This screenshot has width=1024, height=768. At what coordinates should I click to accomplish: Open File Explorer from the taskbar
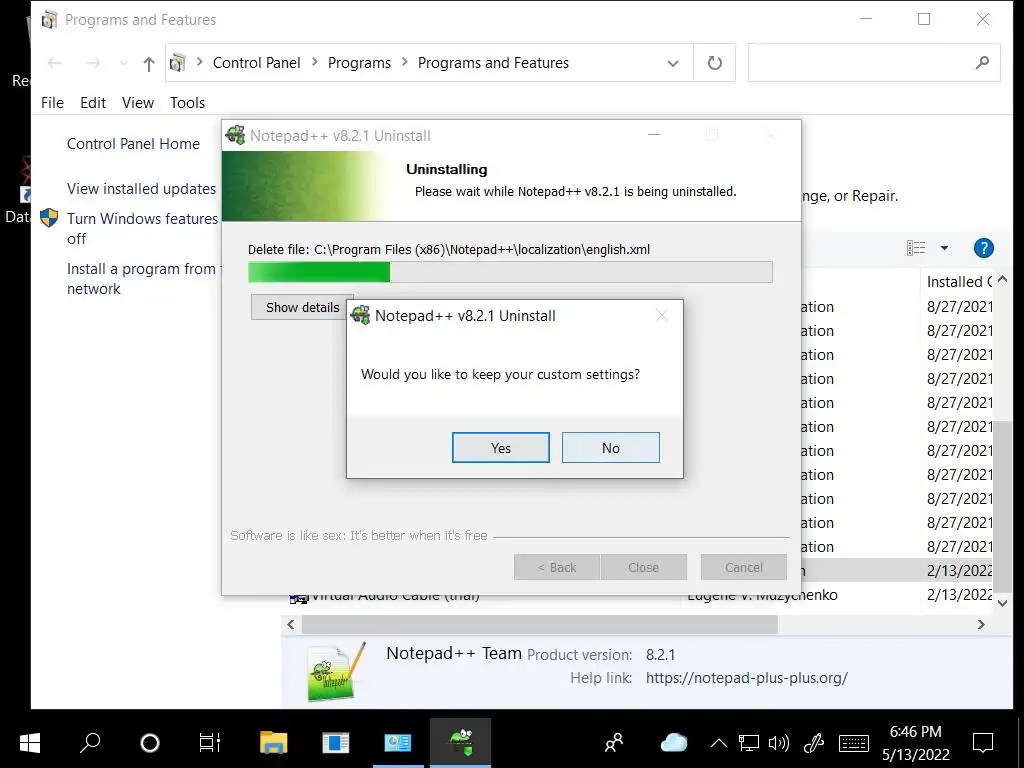coord(273,743)
